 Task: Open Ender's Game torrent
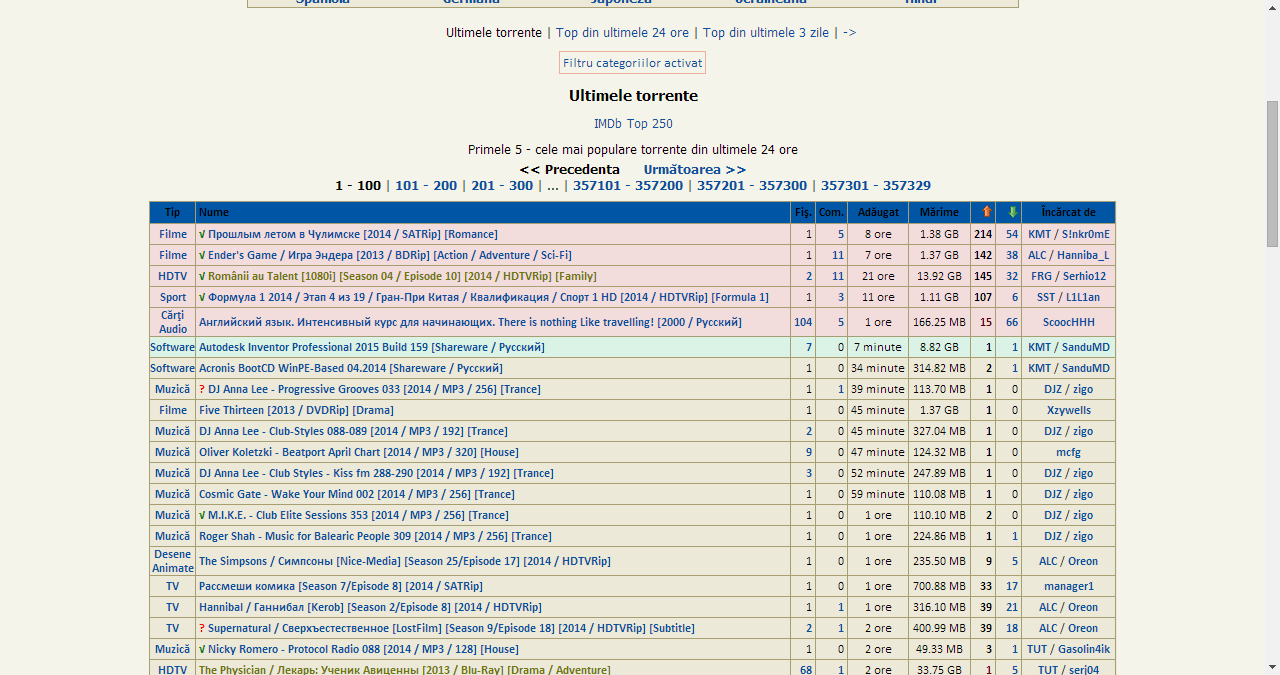tap(390, 255)
